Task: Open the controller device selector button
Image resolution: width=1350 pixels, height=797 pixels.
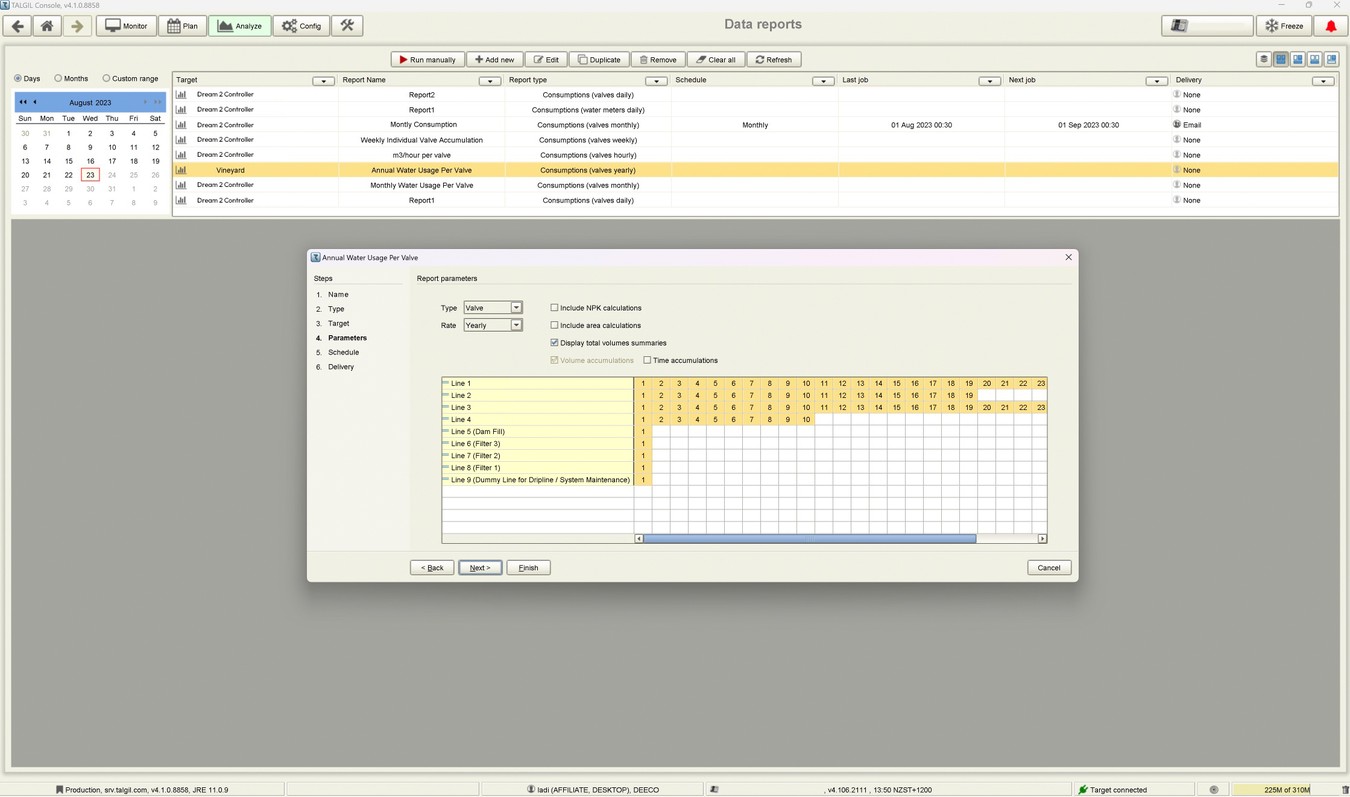Action: (x=1207, y=26)
